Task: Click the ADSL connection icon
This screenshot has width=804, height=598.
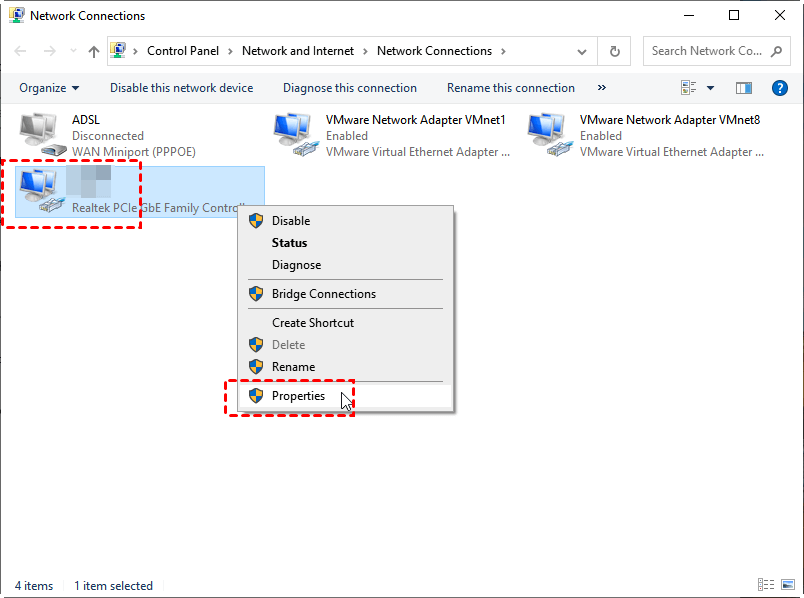Action: click(43, 134)
